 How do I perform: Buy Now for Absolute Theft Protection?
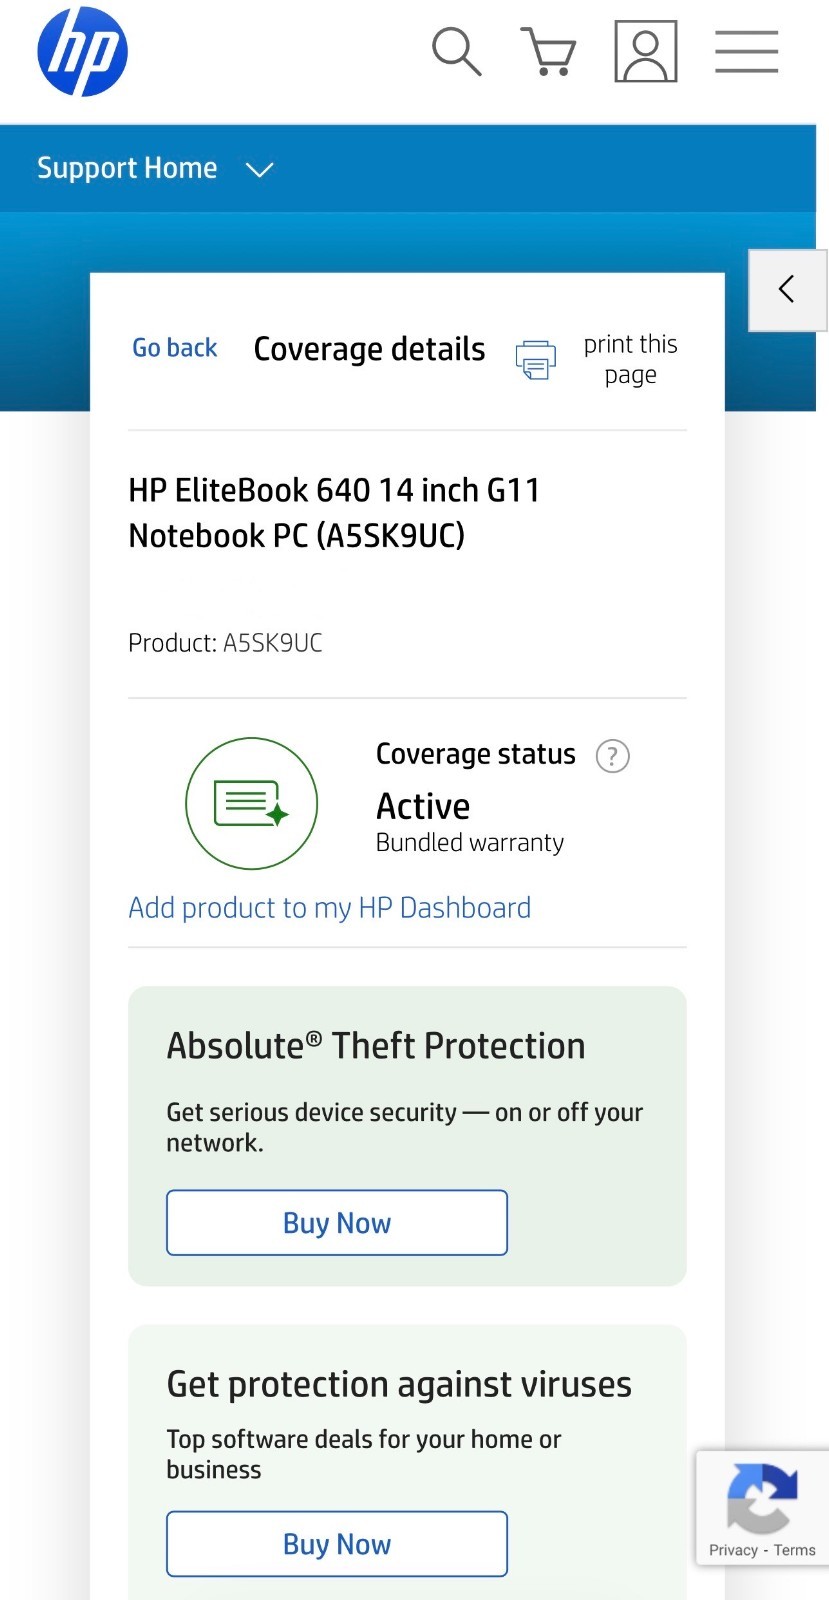pyautogui.click(x=337, y=1222)
